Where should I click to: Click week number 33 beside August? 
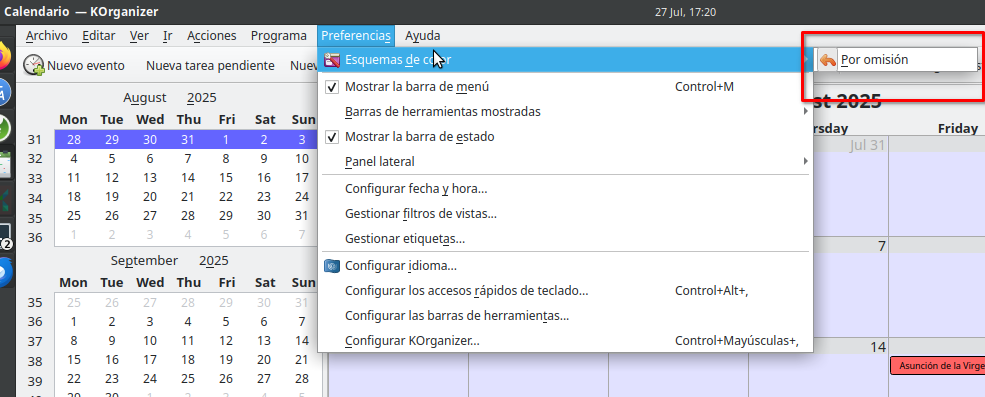pos(35,178)
